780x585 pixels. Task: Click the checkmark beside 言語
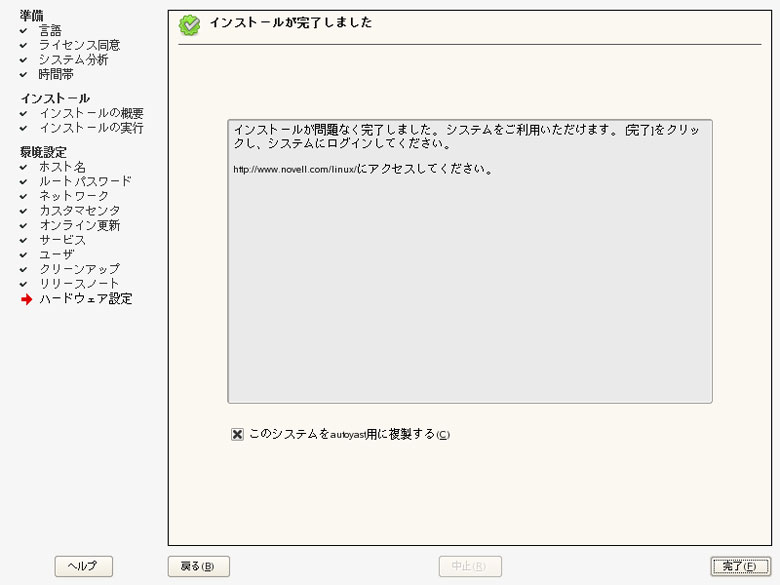(x=23, y=31)
